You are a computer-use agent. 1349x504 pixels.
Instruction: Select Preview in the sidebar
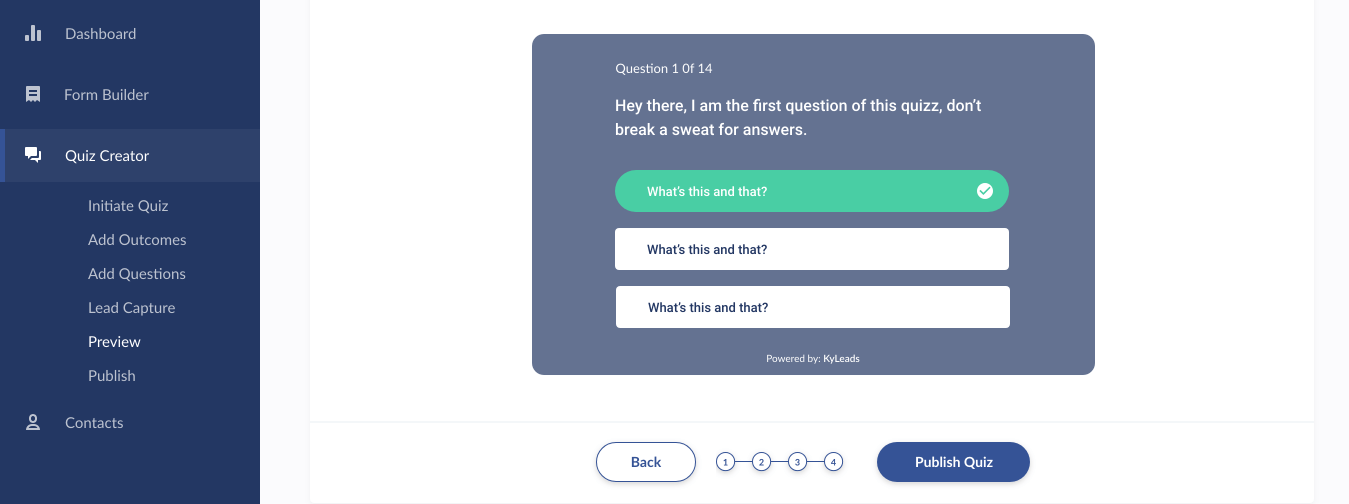[x=114, y=342]
